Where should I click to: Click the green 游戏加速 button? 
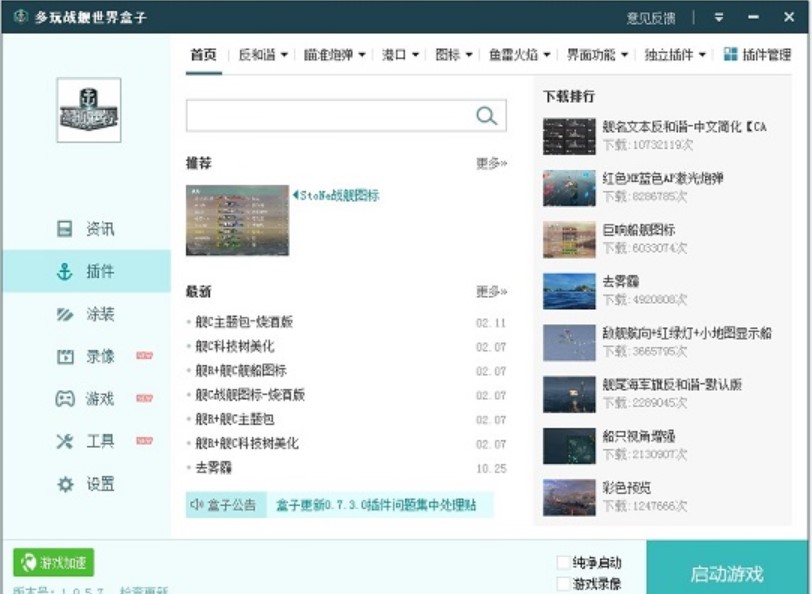(x=54, y=562)
